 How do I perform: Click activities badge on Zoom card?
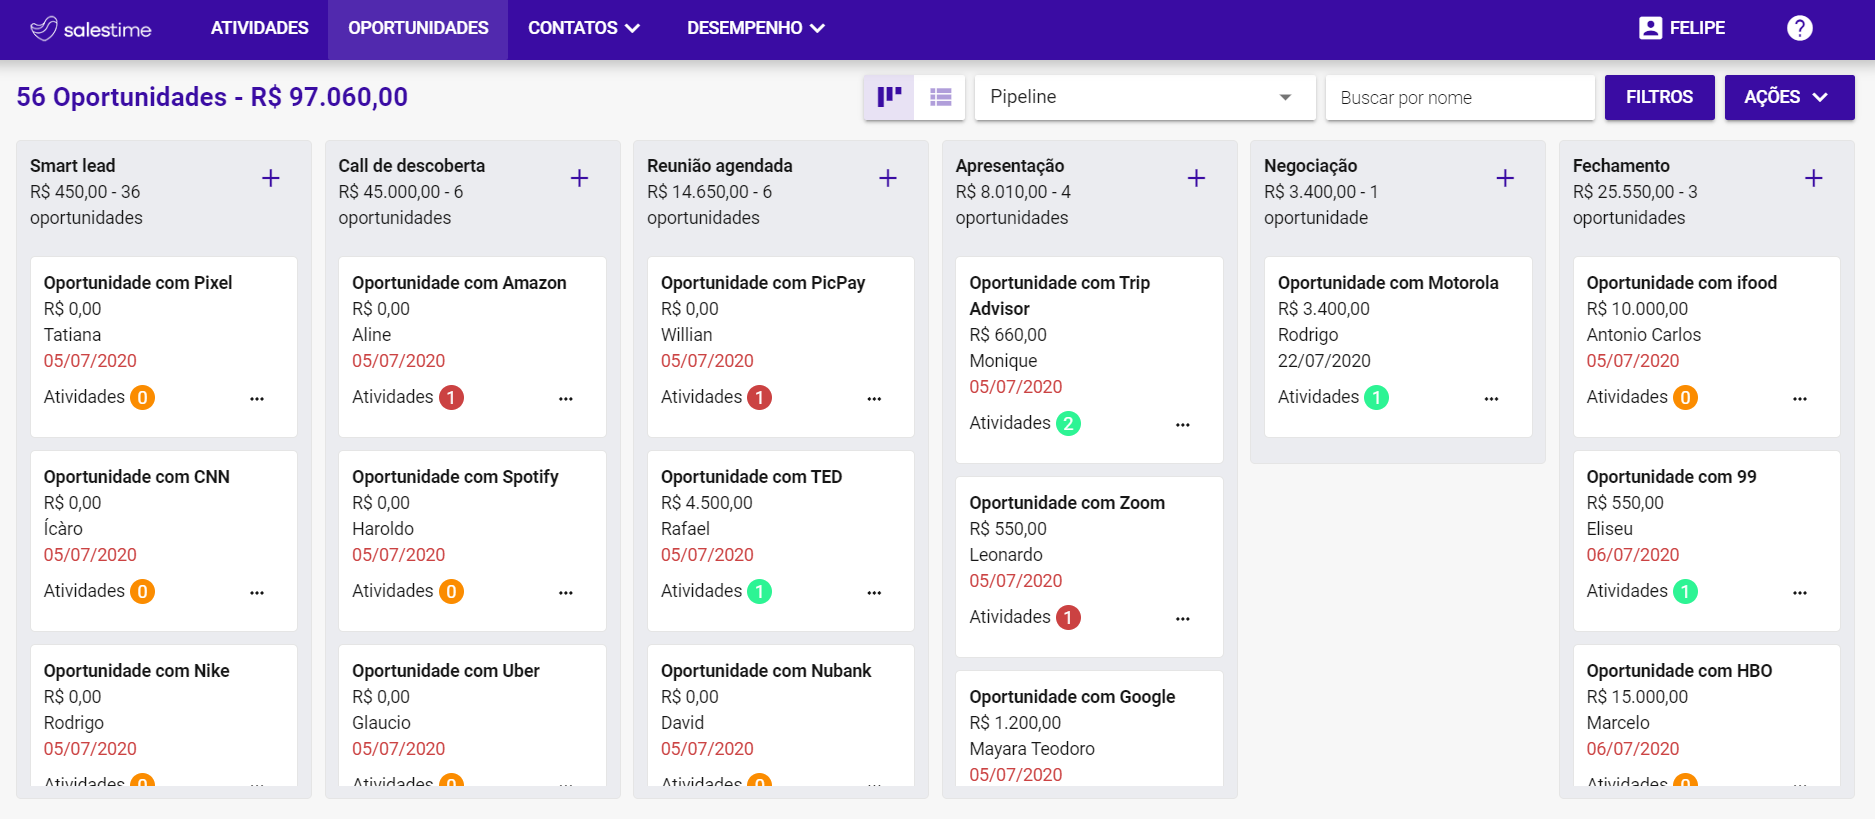pyautogui.click(x=1069, y=618)
